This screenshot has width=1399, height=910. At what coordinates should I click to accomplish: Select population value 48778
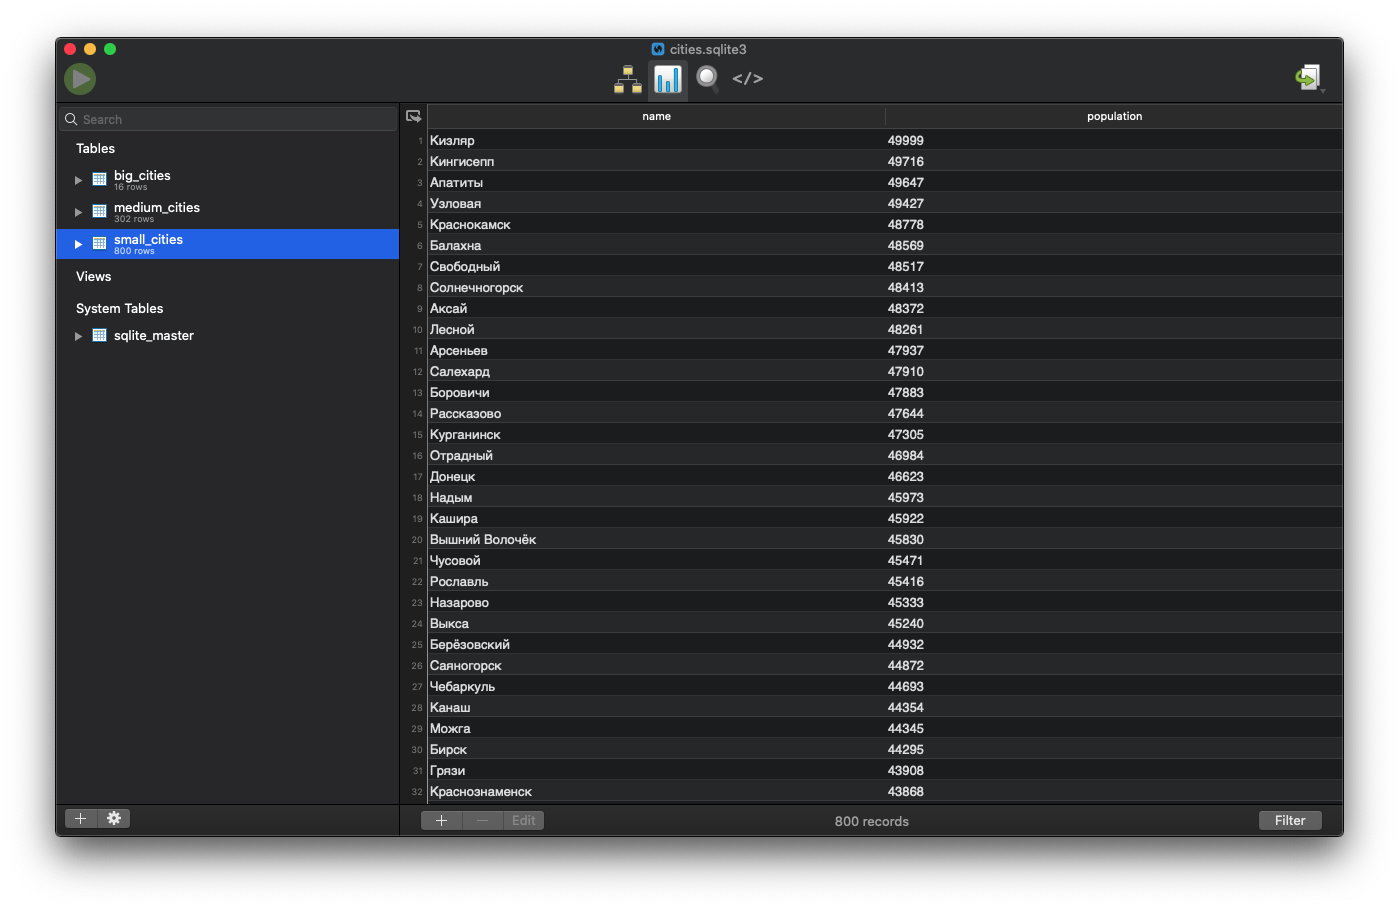tap(1114, 224)
